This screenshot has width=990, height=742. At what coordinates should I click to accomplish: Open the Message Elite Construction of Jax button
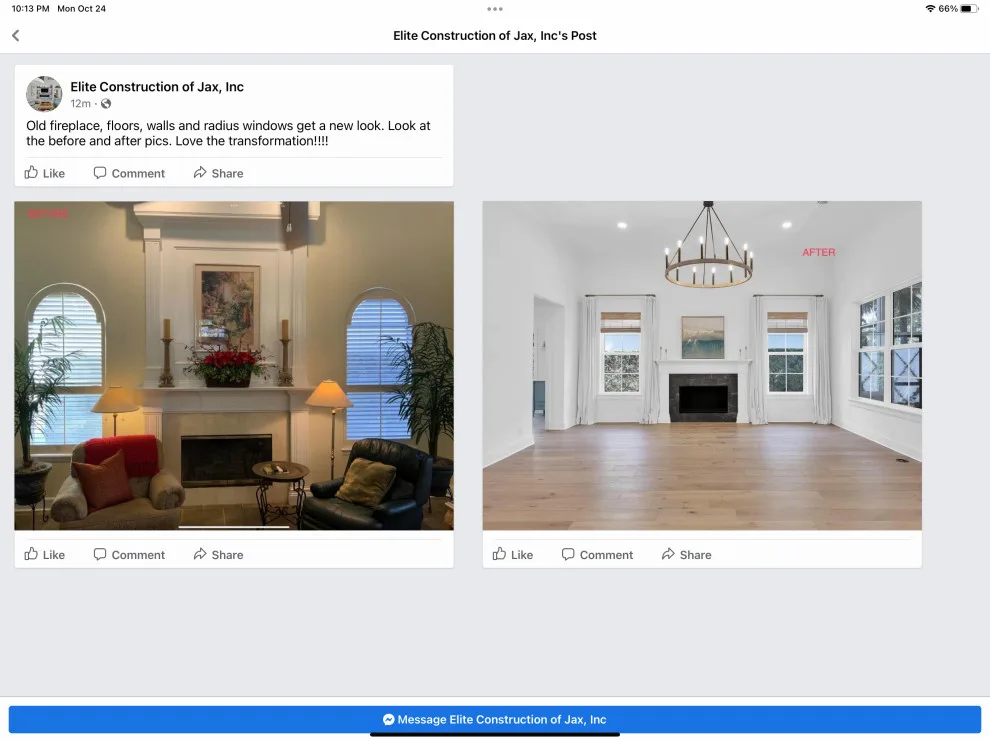[495, 719]
